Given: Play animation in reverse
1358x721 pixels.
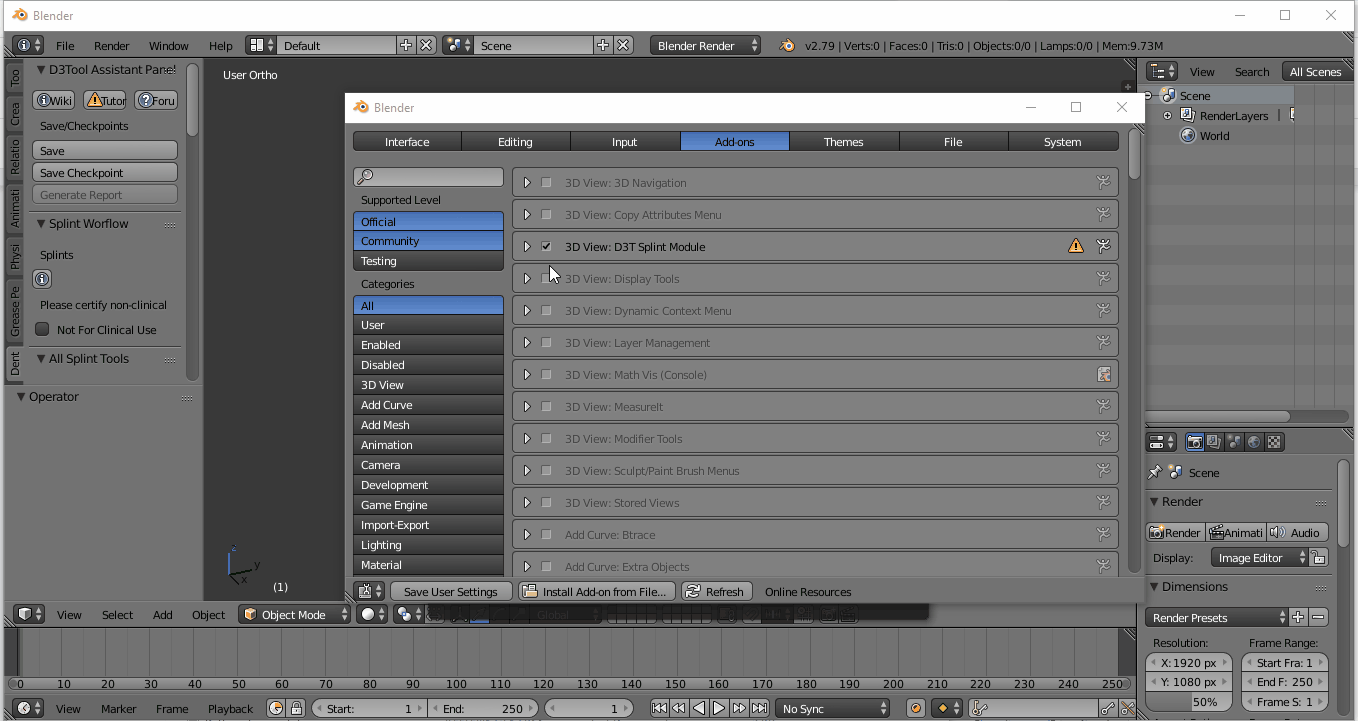Looking at the screenshot, I should click(699, 708).
